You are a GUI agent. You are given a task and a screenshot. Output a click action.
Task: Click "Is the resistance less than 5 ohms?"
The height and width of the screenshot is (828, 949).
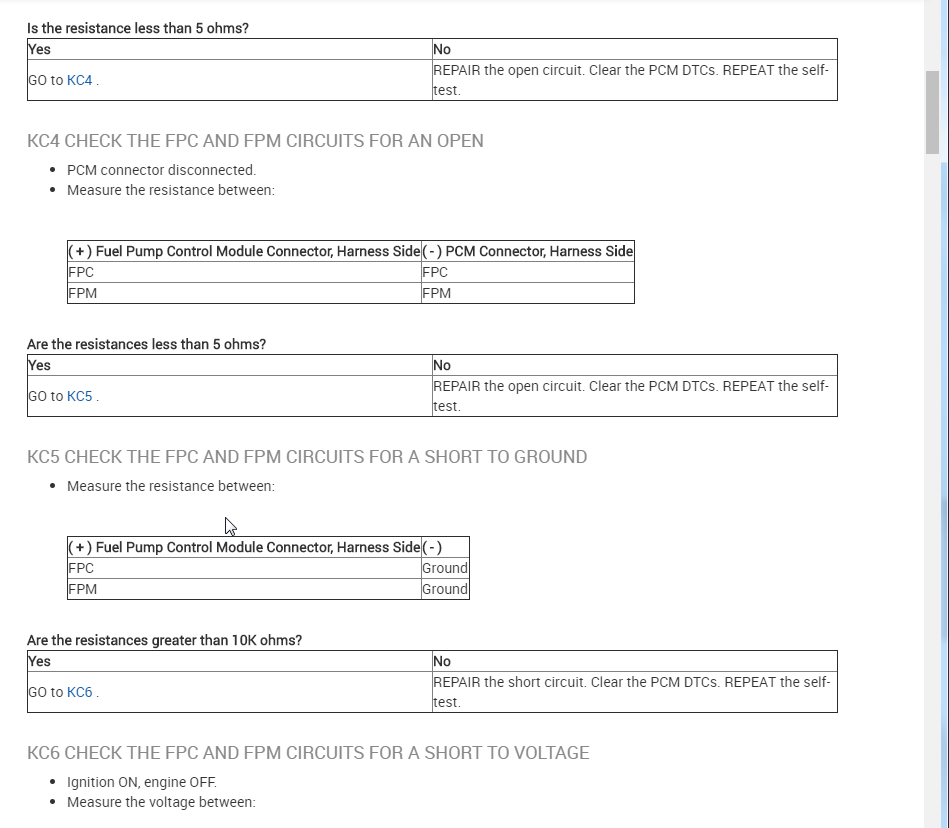(138, 28)
